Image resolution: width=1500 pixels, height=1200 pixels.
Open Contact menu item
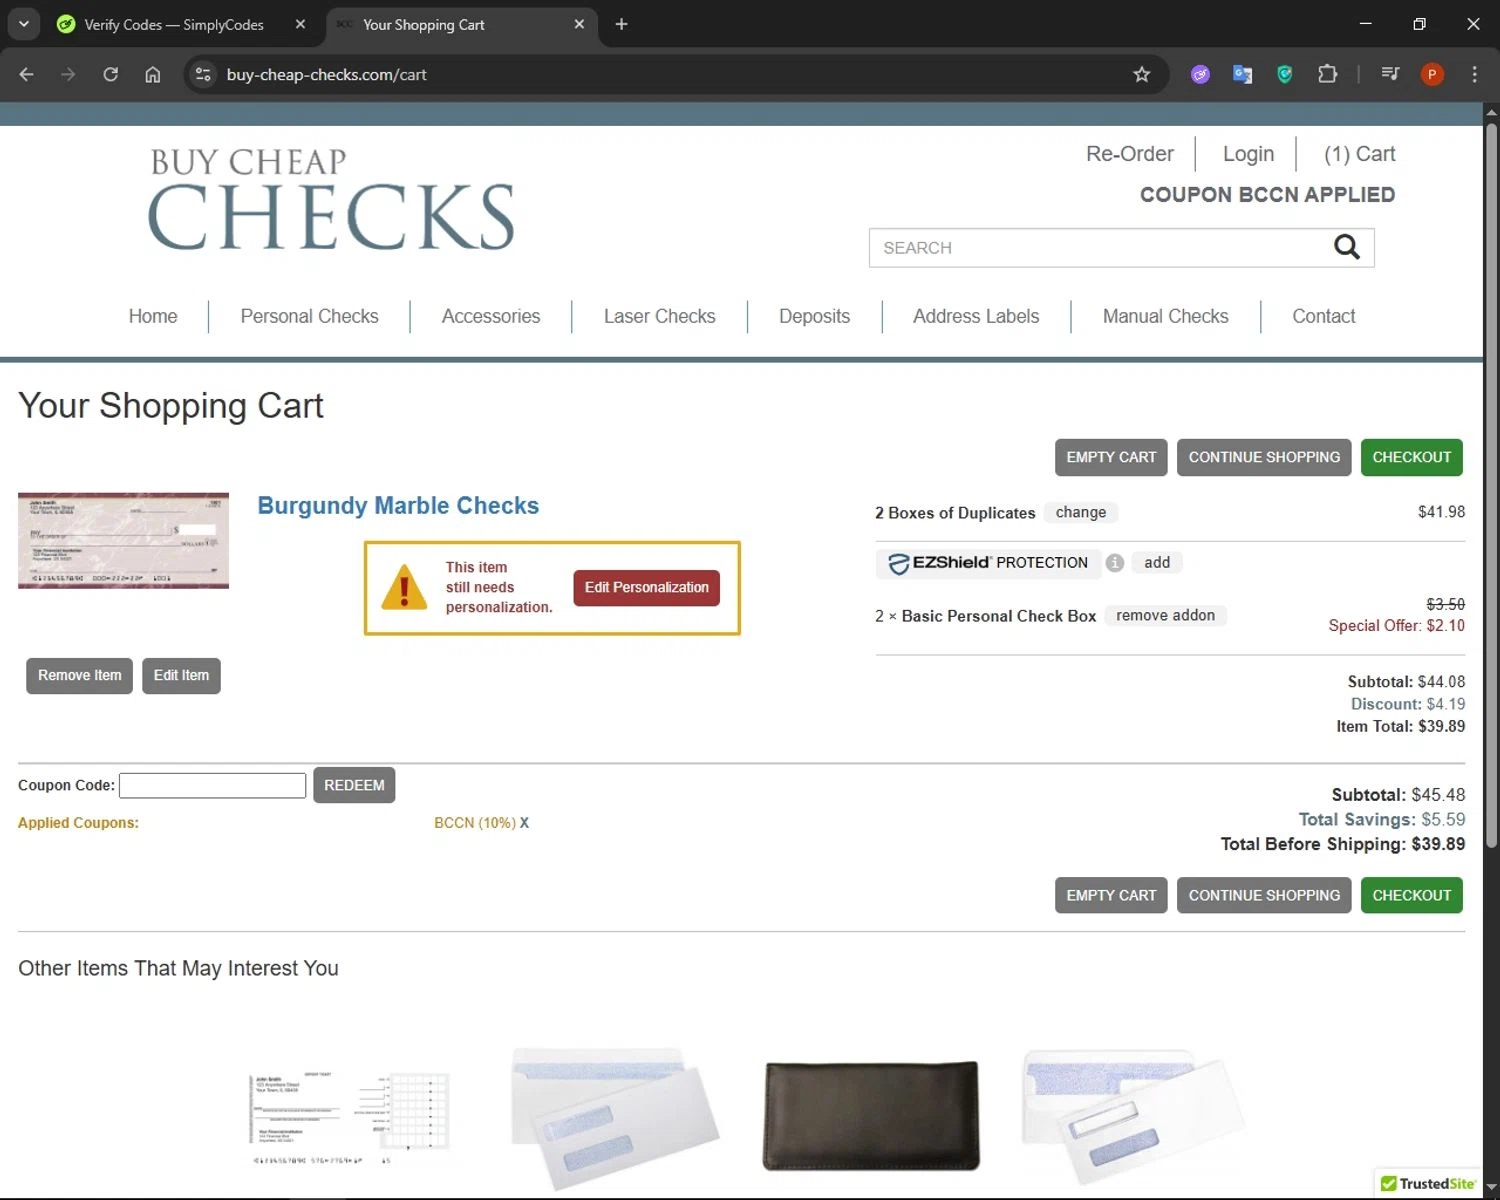coord(1323,316)
